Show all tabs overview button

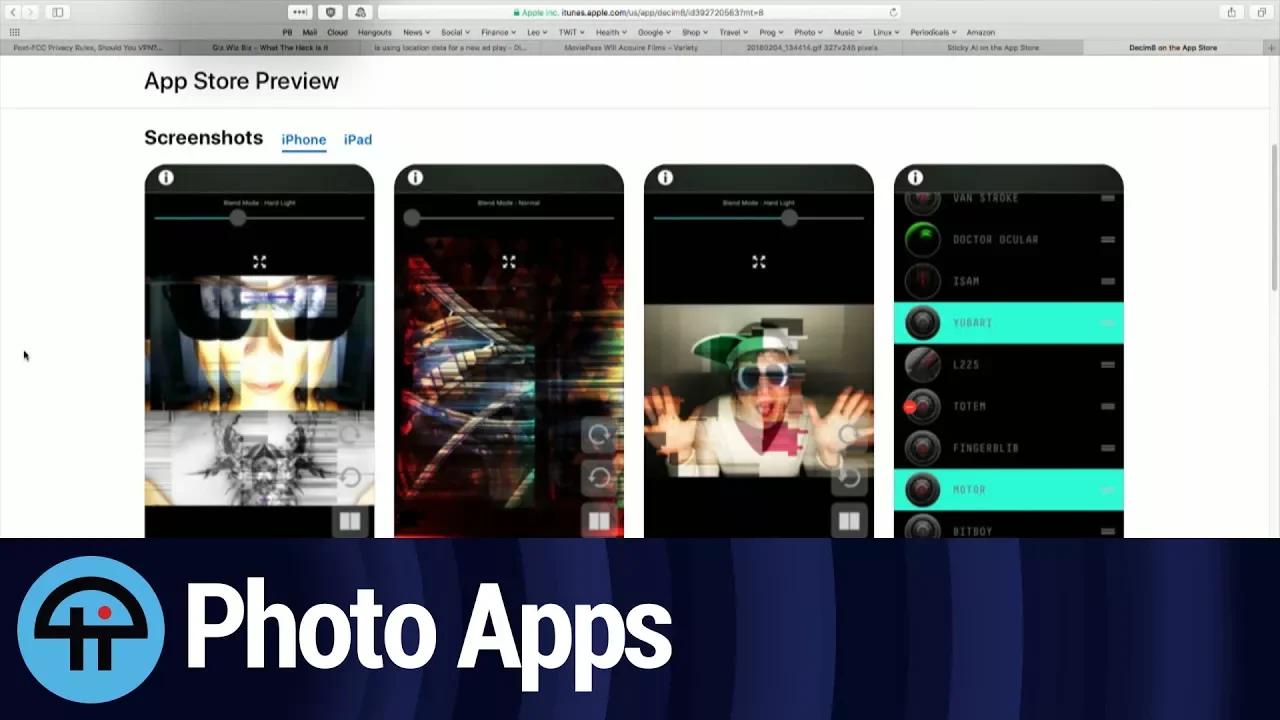[x=1261, y=12]
